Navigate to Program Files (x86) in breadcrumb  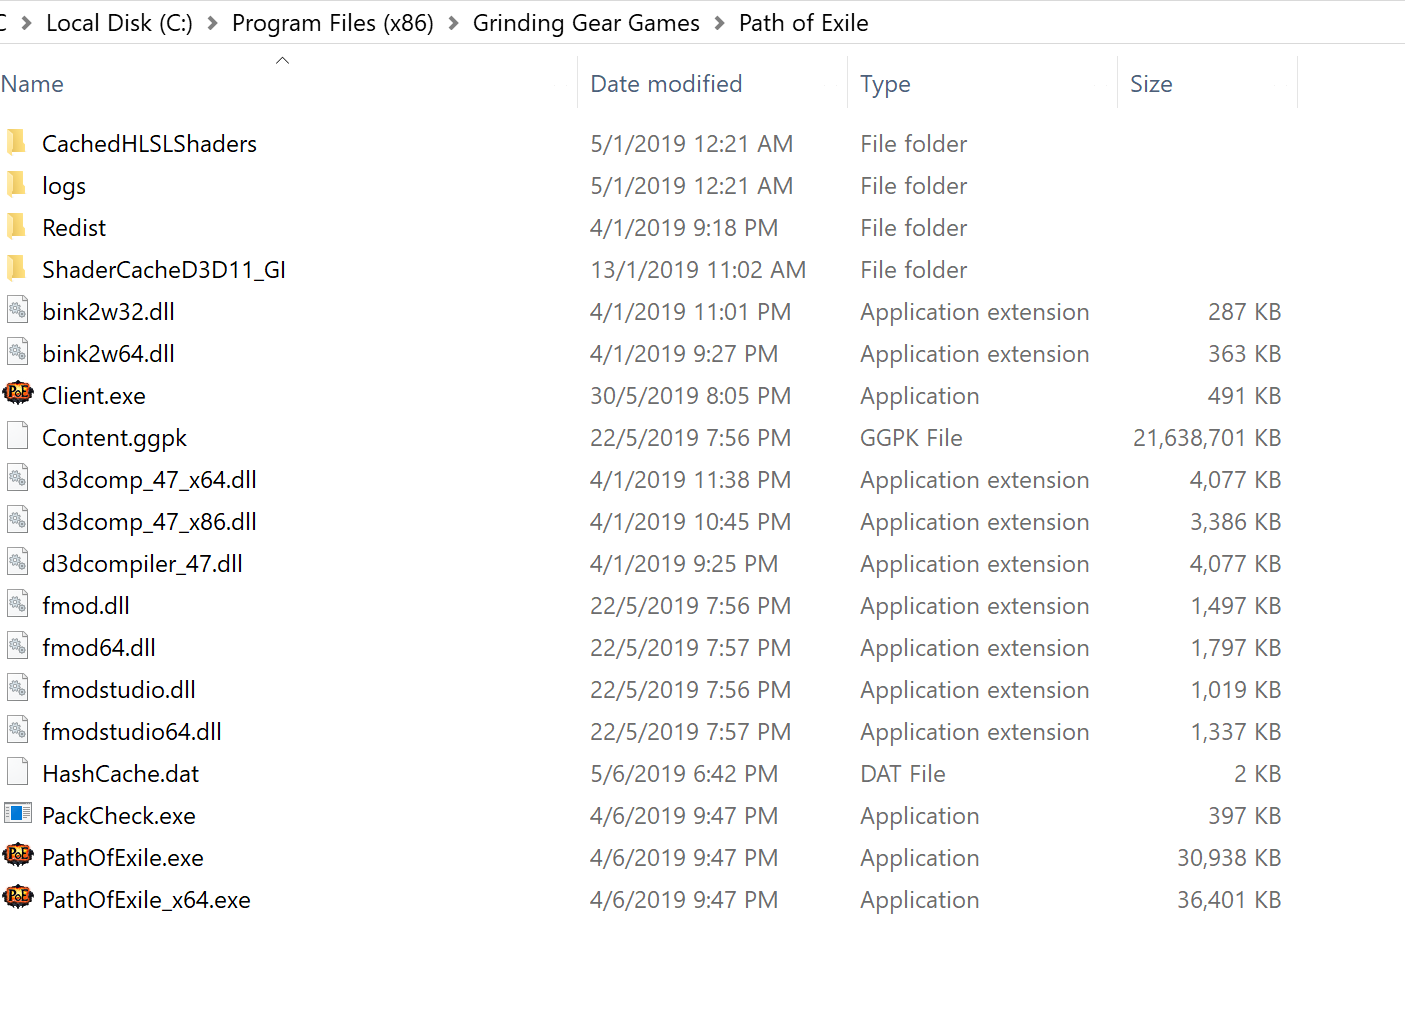333,23
